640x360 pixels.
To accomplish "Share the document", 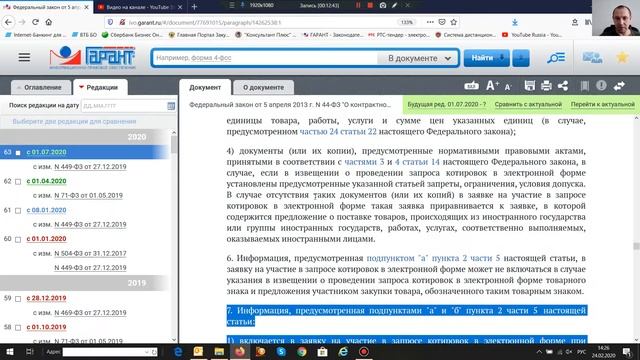I will point(563,86).
